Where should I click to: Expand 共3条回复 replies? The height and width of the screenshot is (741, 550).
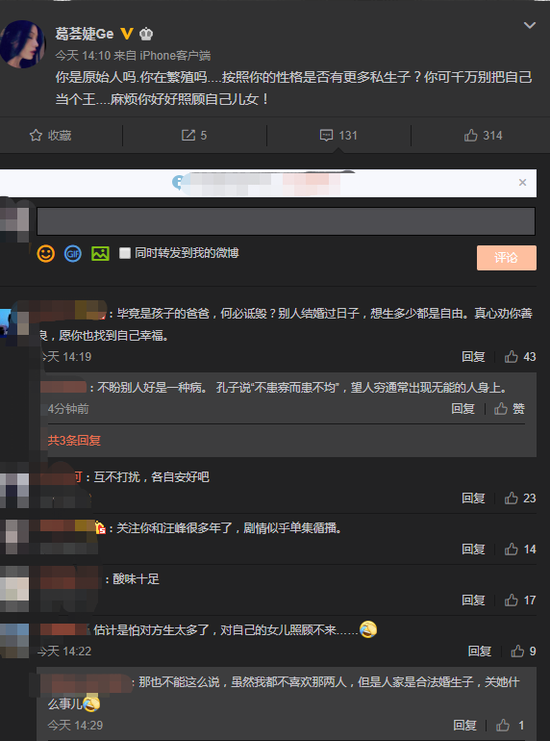74,440
